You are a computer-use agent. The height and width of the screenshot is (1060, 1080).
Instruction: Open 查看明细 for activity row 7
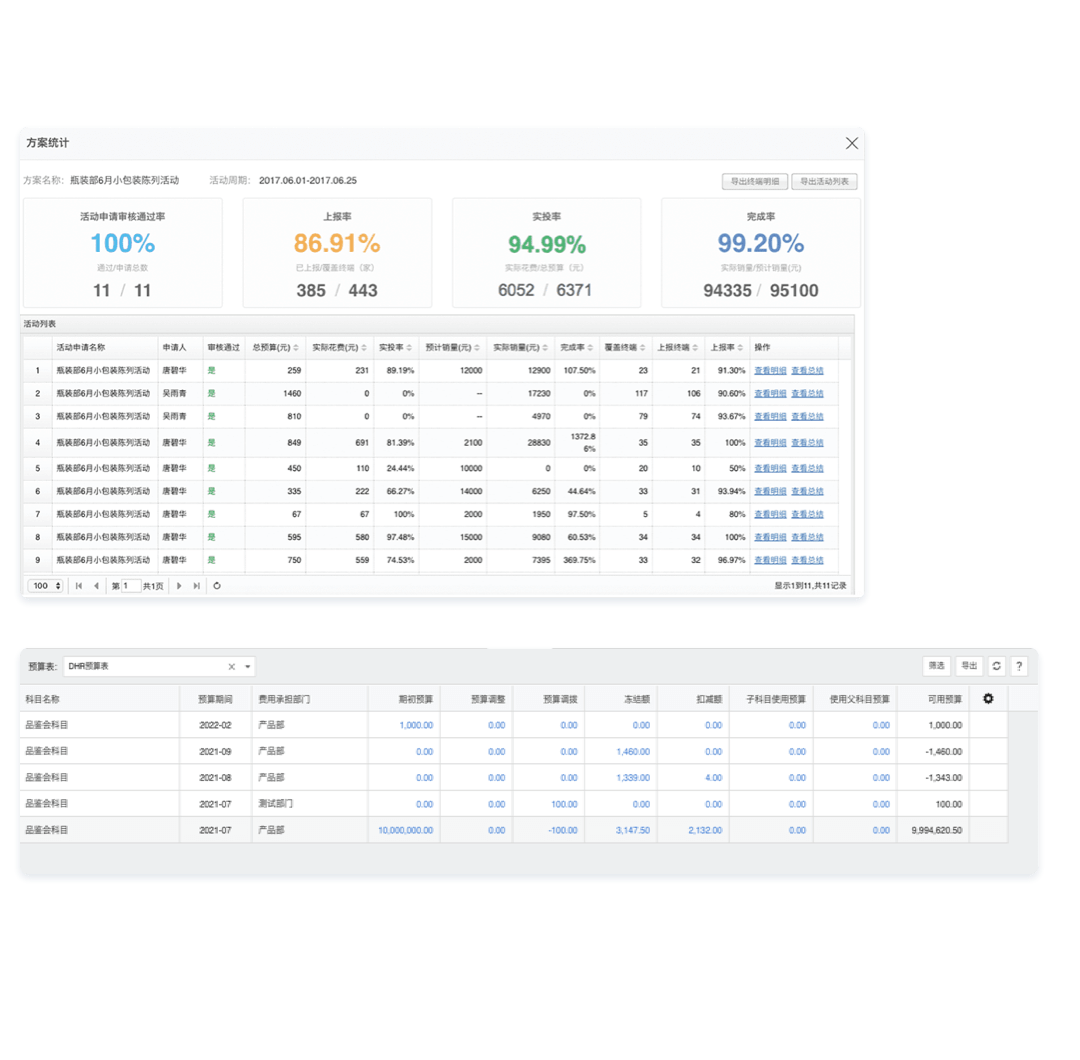point(770,514)
